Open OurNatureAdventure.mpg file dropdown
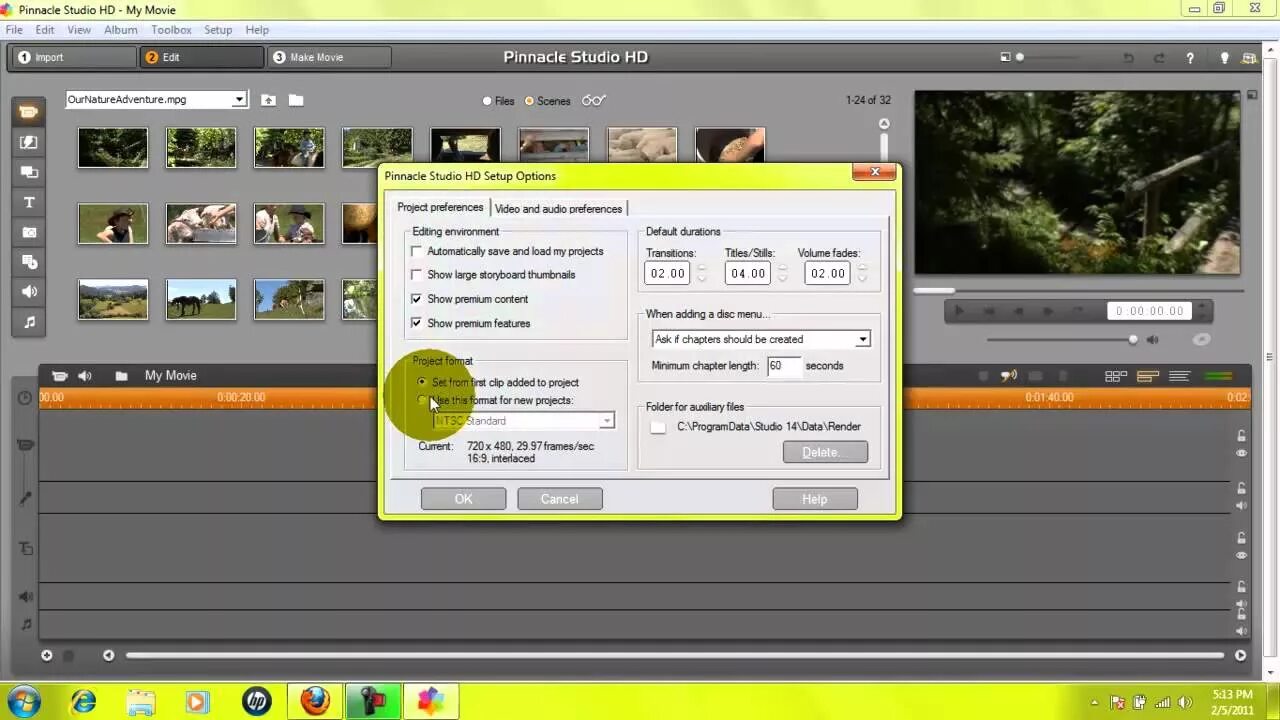The image size is (1280, 720). (239, 100)
